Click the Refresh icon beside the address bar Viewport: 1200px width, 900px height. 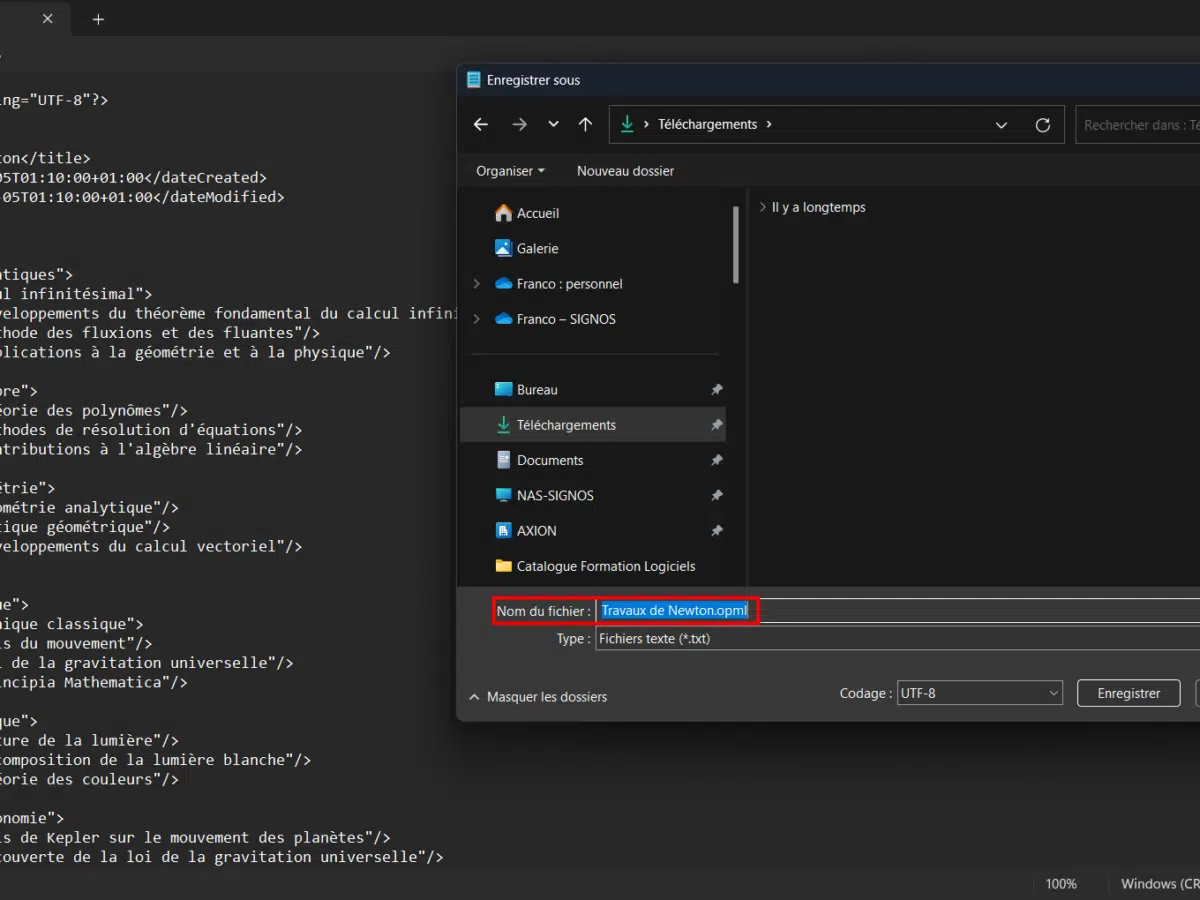click(x=1042, y=125)
